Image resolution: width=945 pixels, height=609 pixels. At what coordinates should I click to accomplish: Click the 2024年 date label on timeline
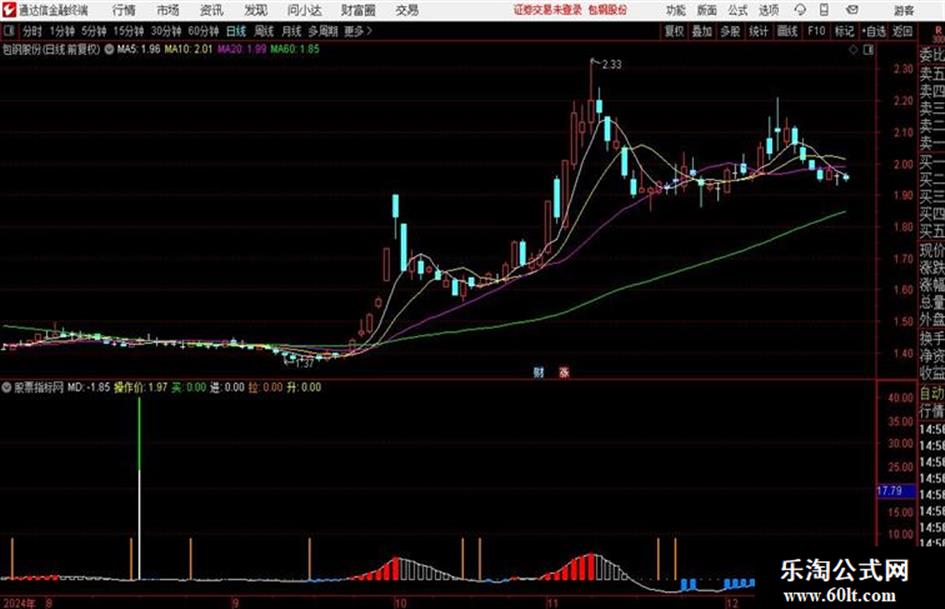coord(19,603)
